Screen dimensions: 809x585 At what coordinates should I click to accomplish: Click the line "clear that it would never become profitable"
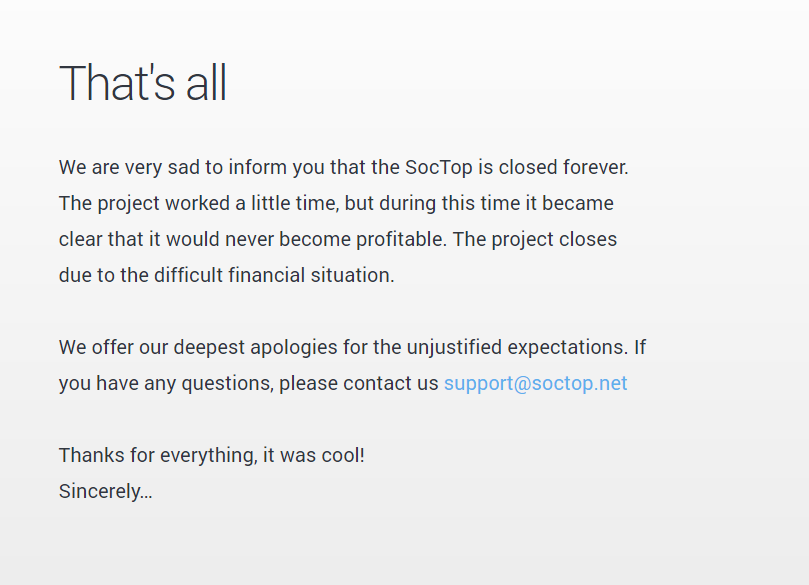[338, 239]
